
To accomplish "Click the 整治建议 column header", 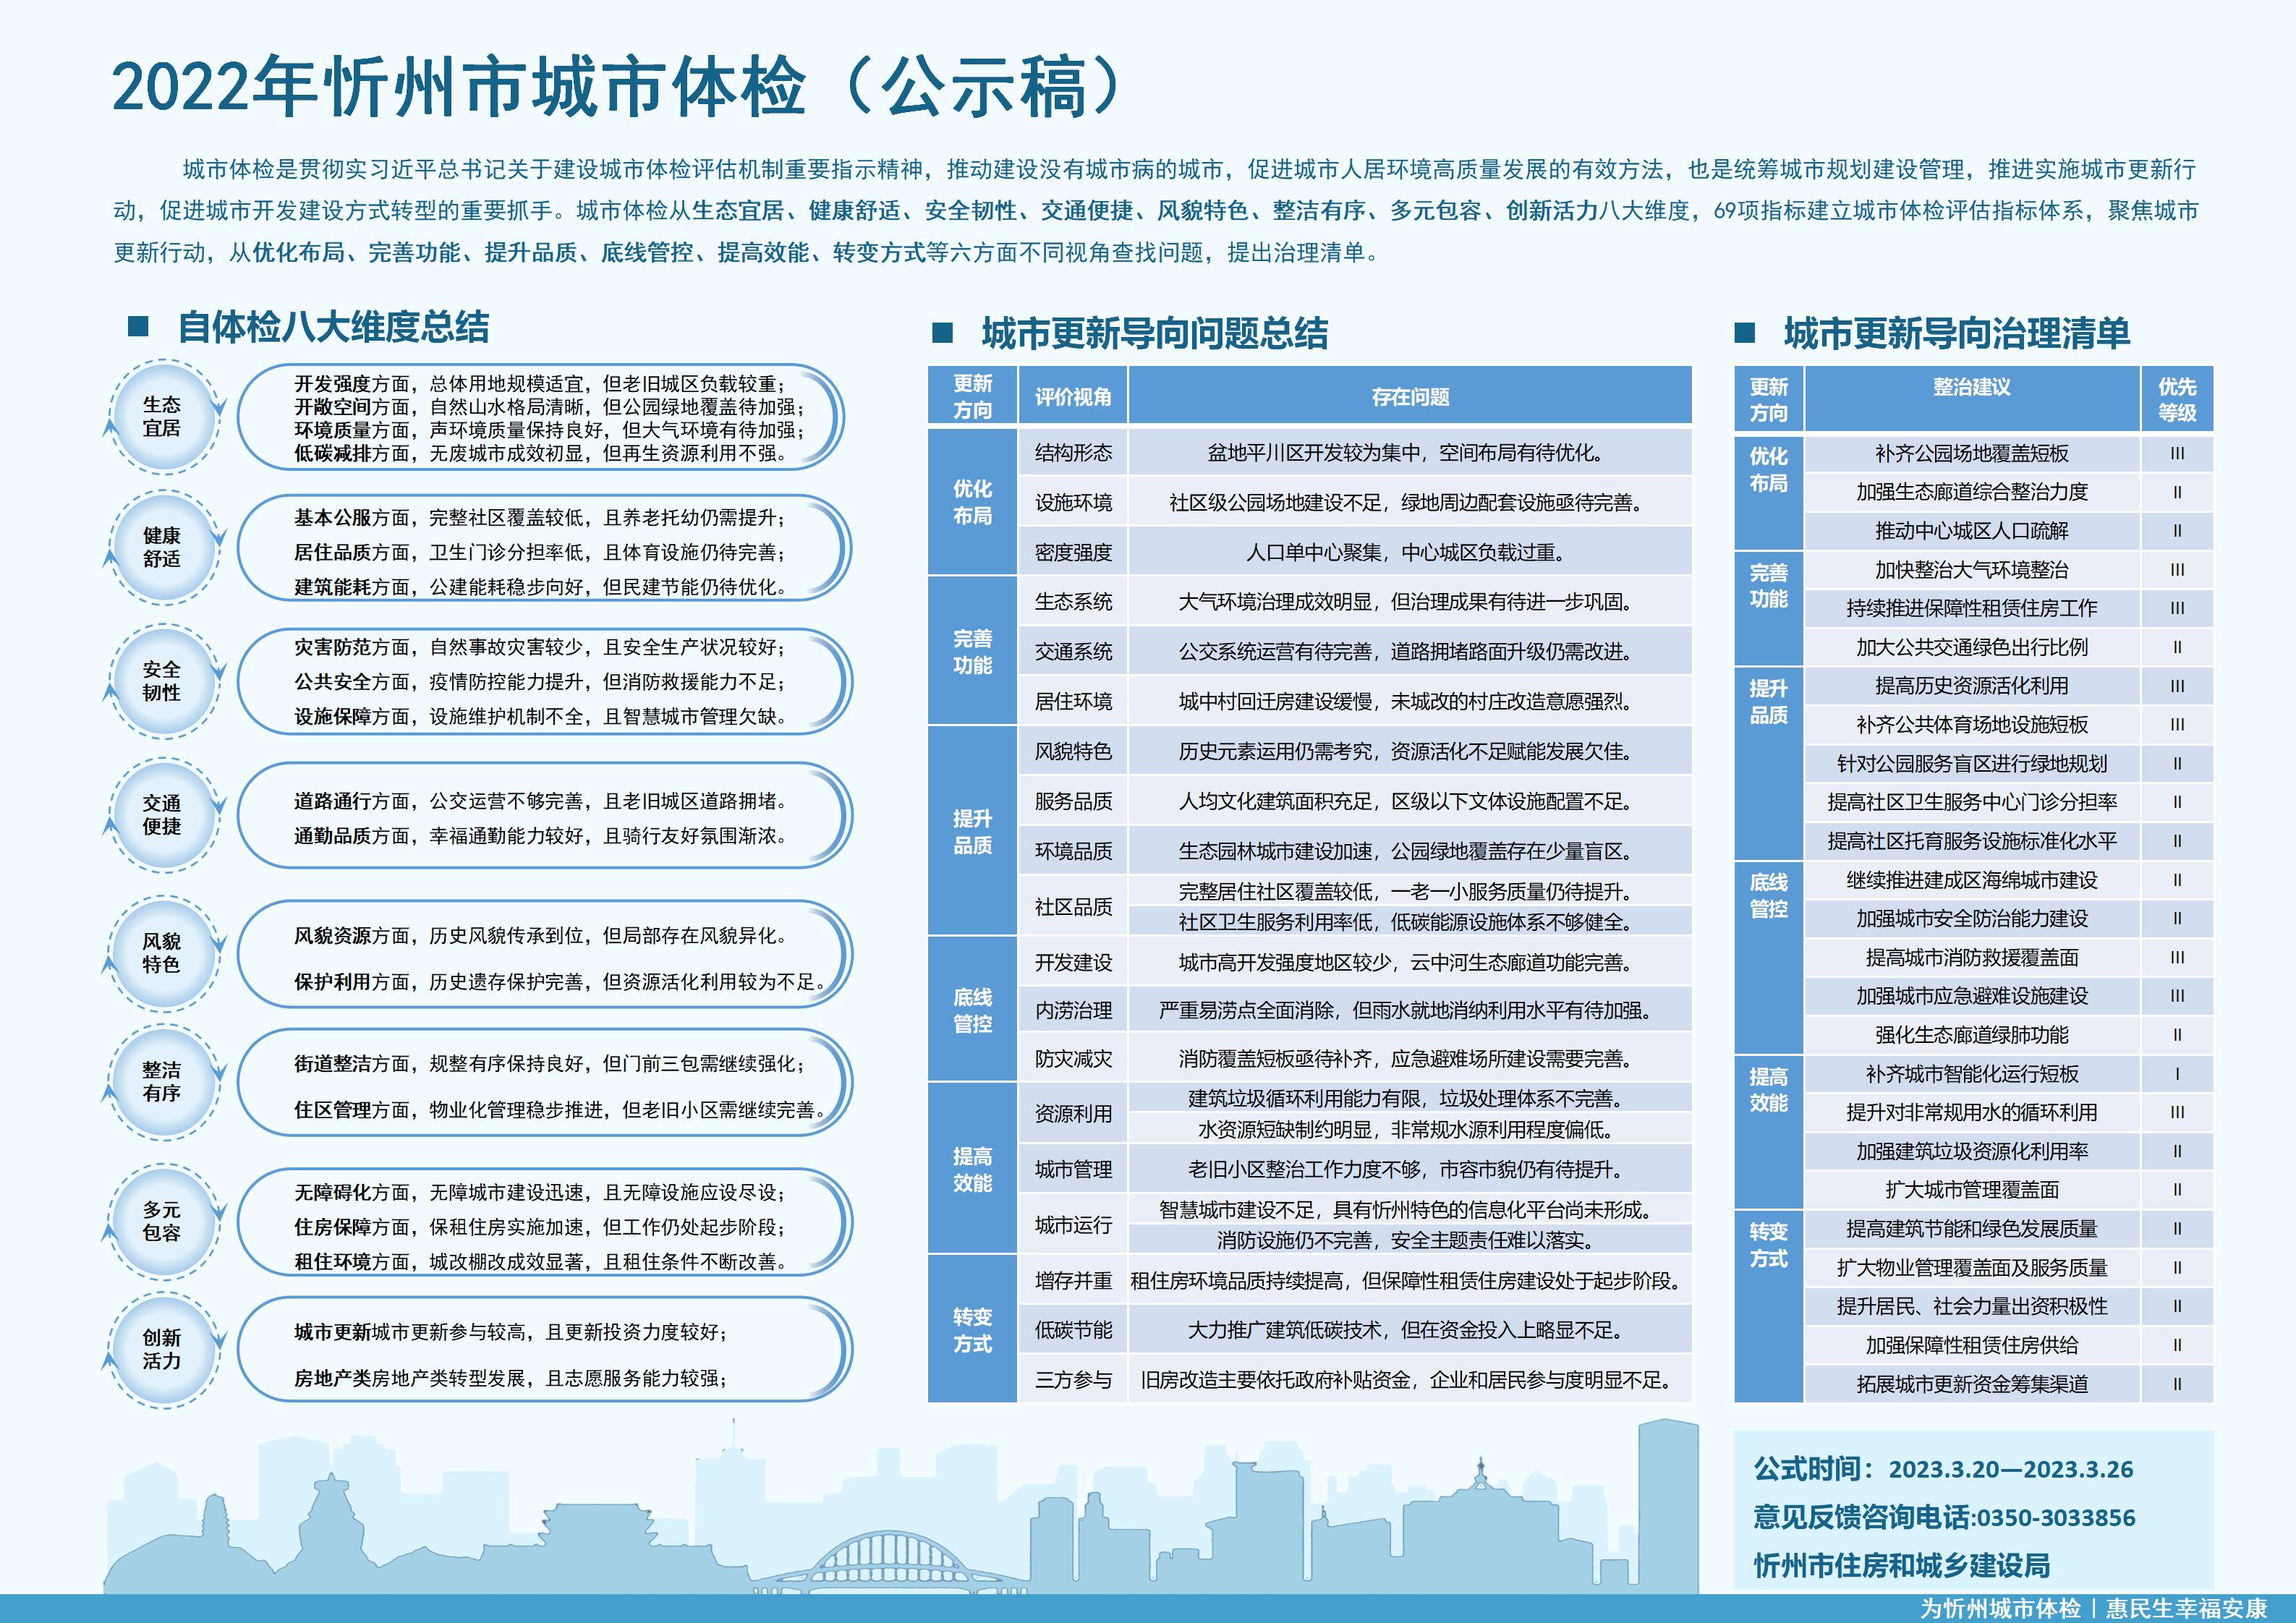I will 1971,388.
